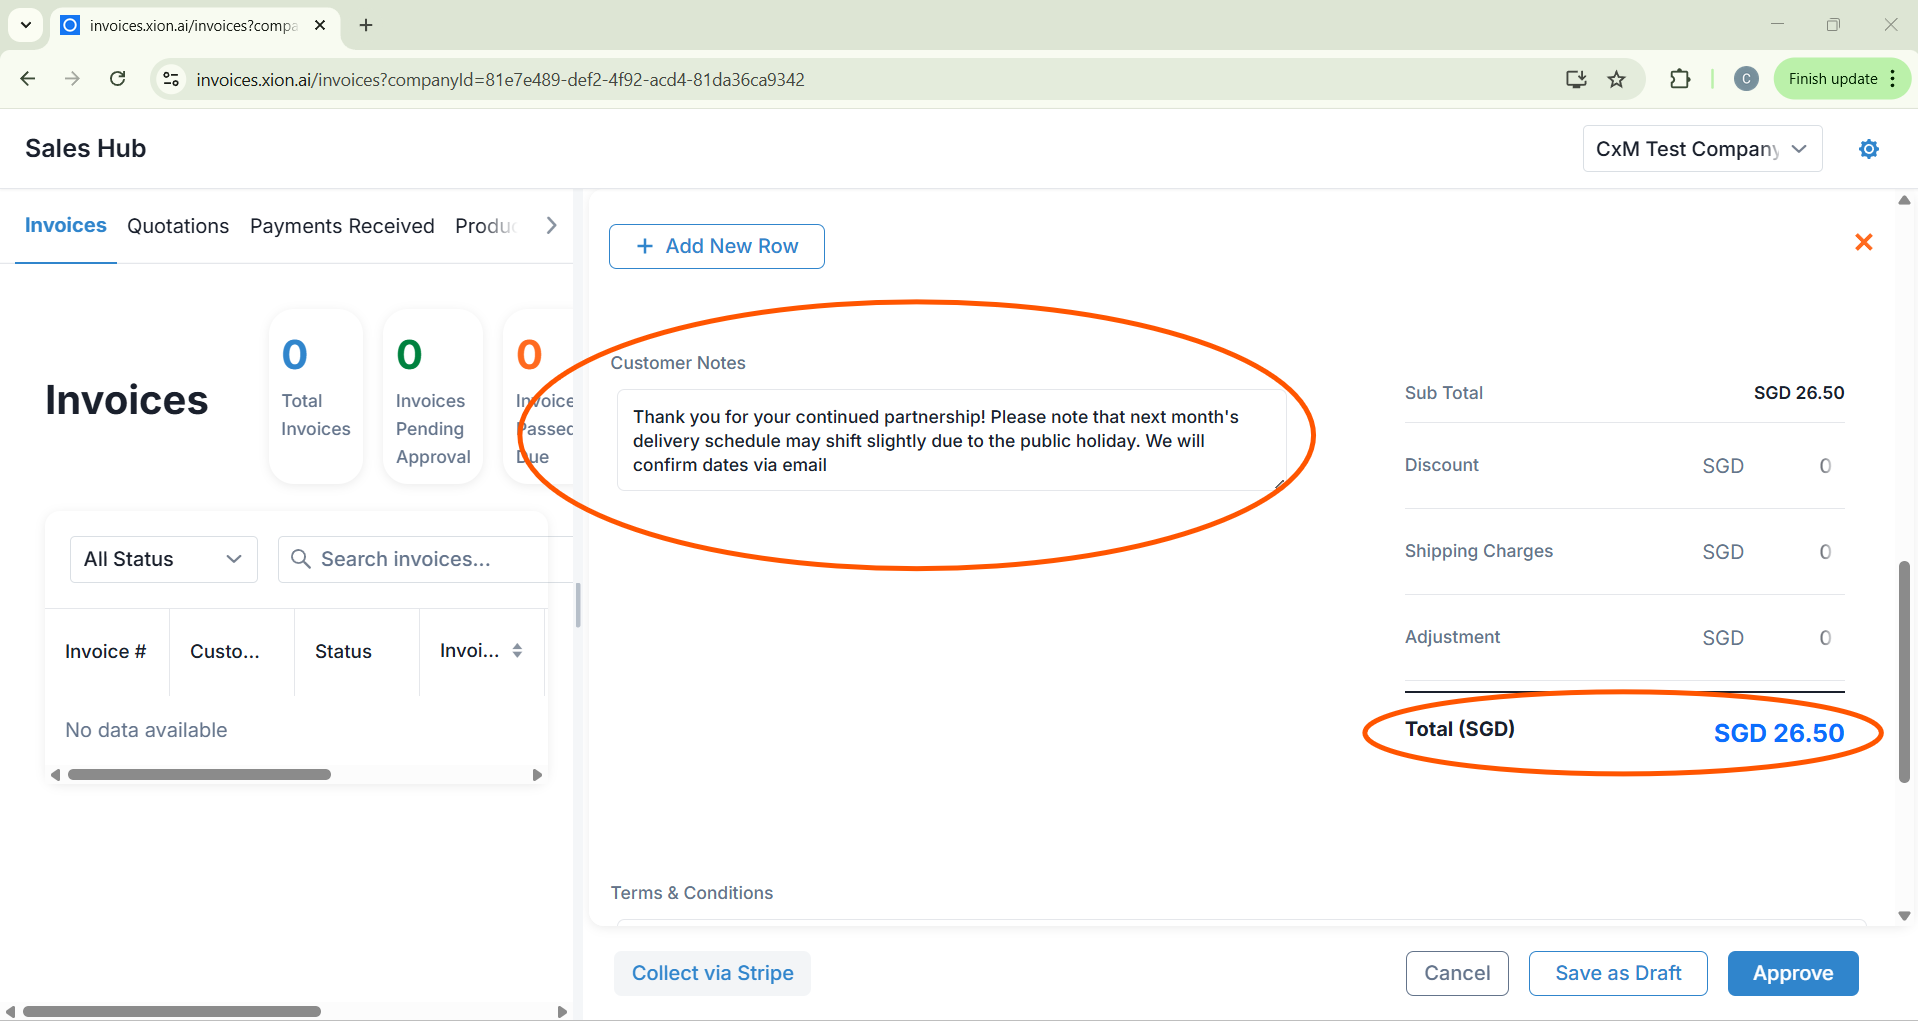1918x1021 pixels.
Task: Click the browser extensions puzzle icon
Action: click(1680, 79)
